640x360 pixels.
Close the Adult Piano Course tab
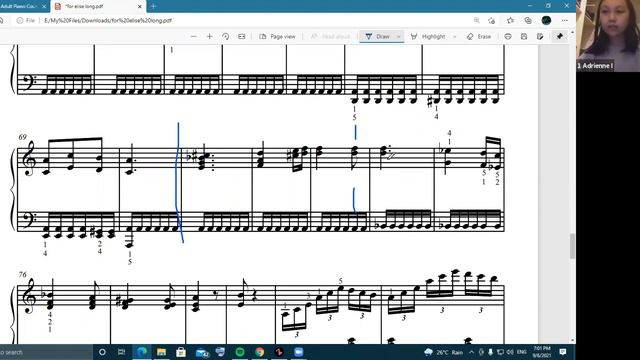[44, 7]
